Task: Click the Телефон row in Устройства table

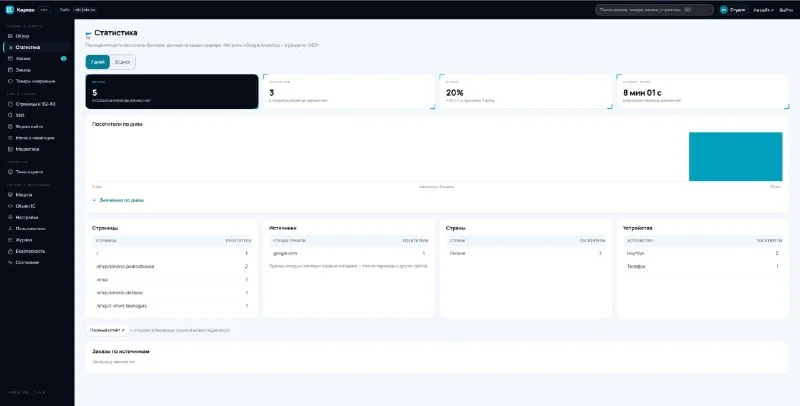Action: click(703, 266)
